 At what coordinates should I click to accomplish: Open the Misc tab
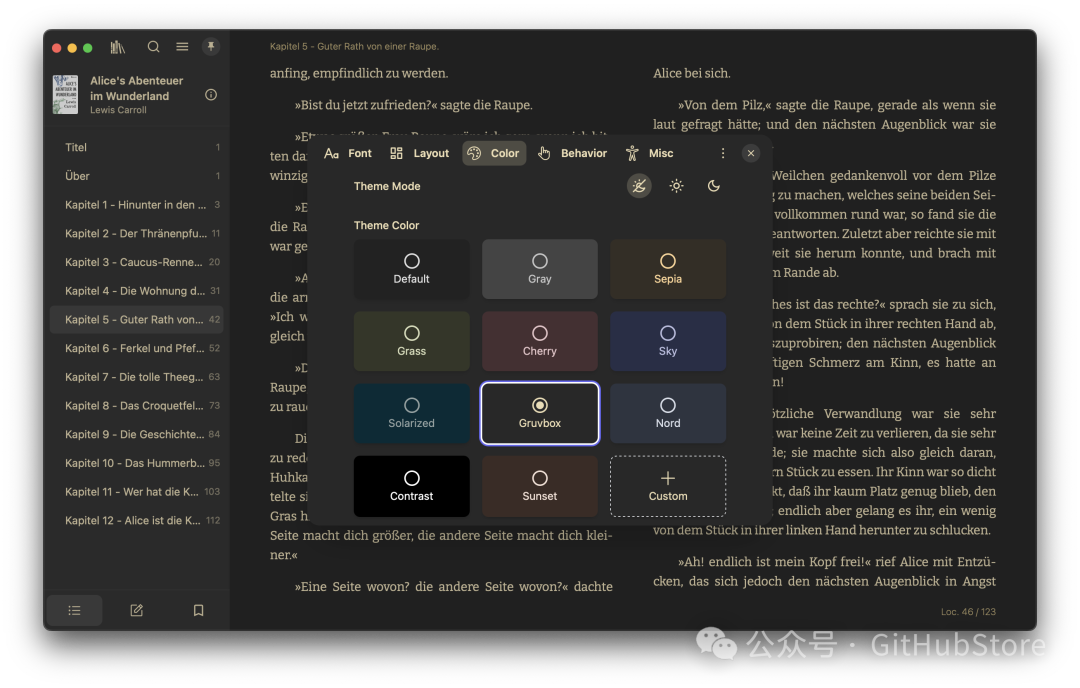(x=650, y=154)
